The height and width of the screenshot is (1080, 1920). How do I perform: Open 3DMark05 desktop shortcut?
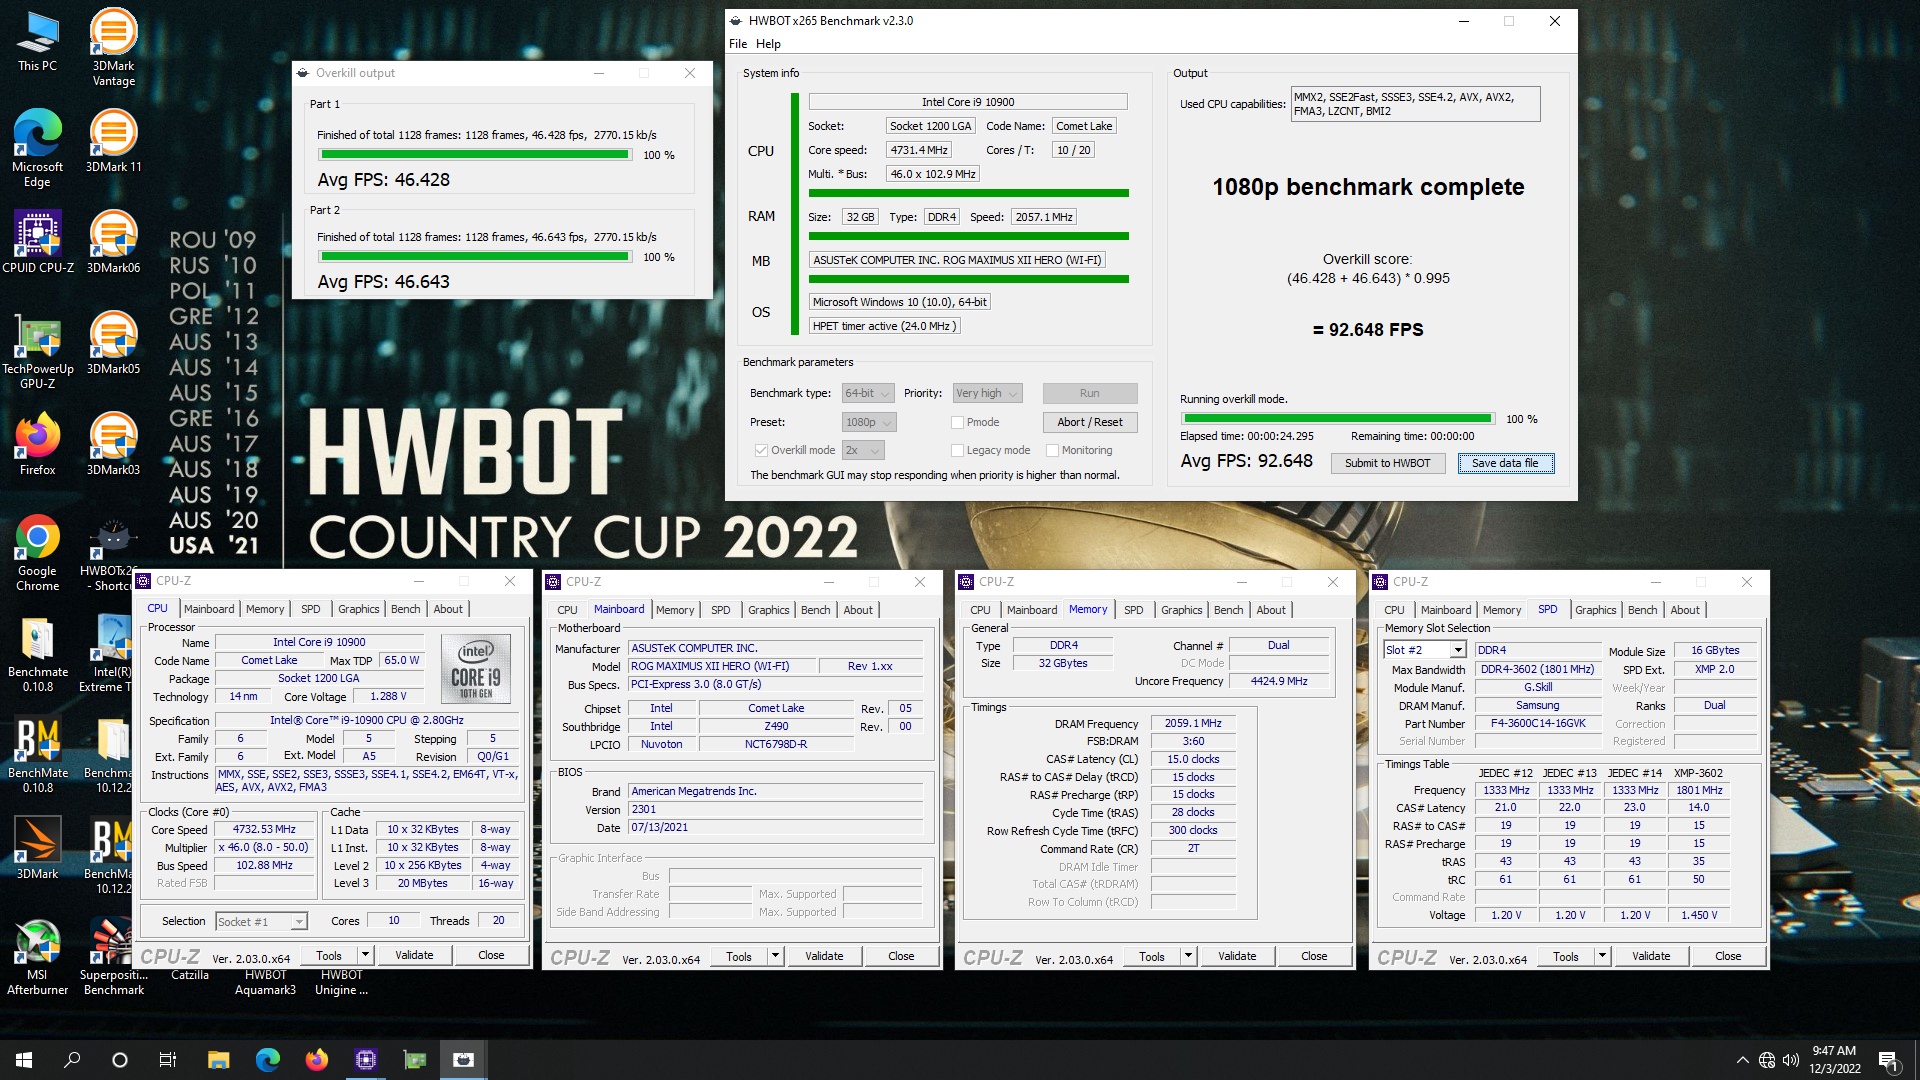(113, 343)
